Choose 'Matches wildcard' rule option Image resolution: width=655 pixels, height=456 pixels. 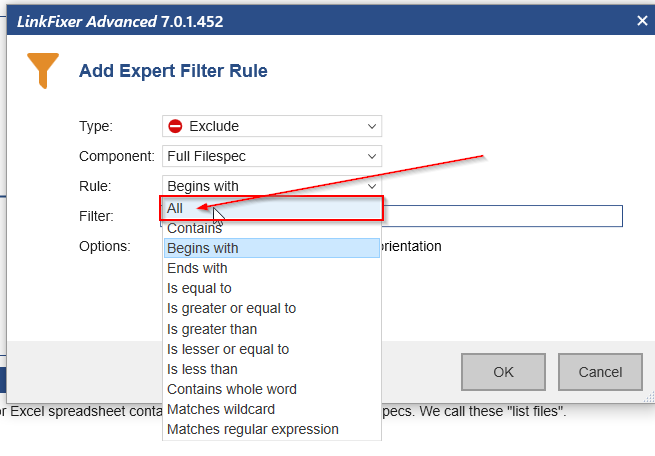pyautogui.click(x=272, y=409)
